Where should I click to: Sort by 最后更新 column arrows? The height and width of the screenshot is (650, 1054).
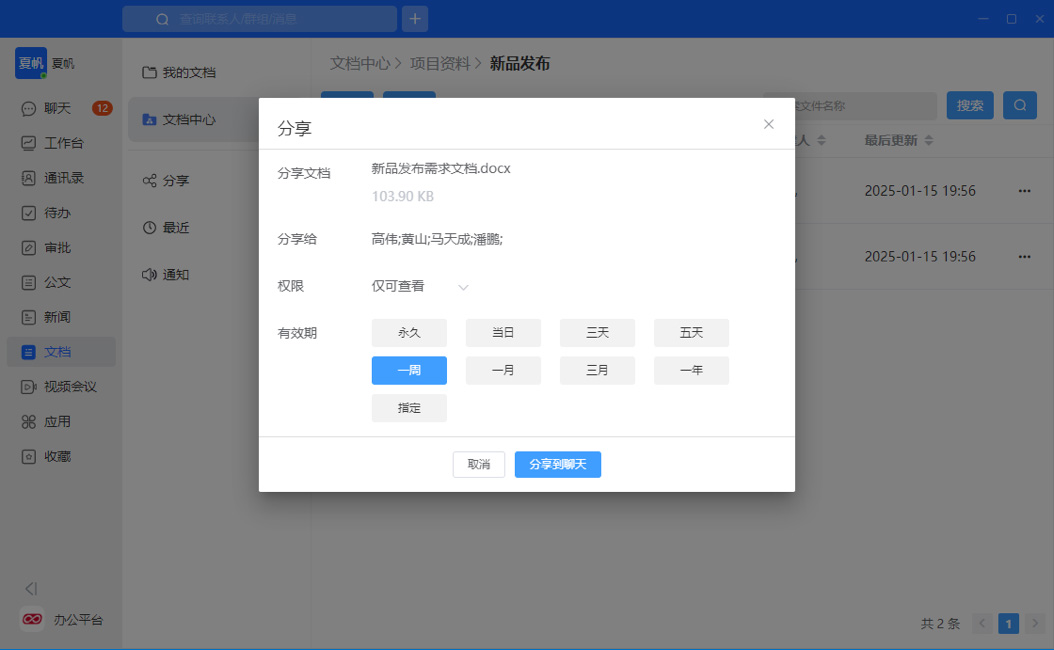(x=929, y=141)
